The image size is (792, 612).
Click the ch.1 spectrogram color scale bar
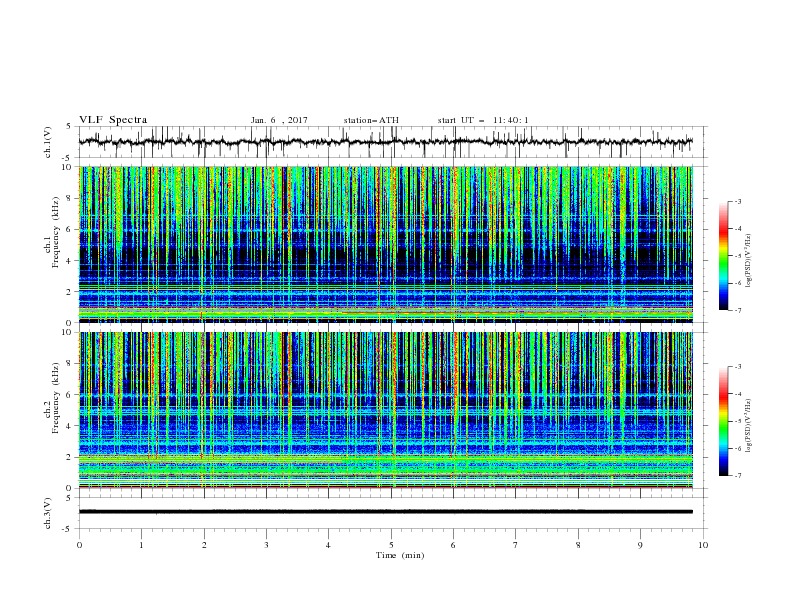(x=723, y=256)
